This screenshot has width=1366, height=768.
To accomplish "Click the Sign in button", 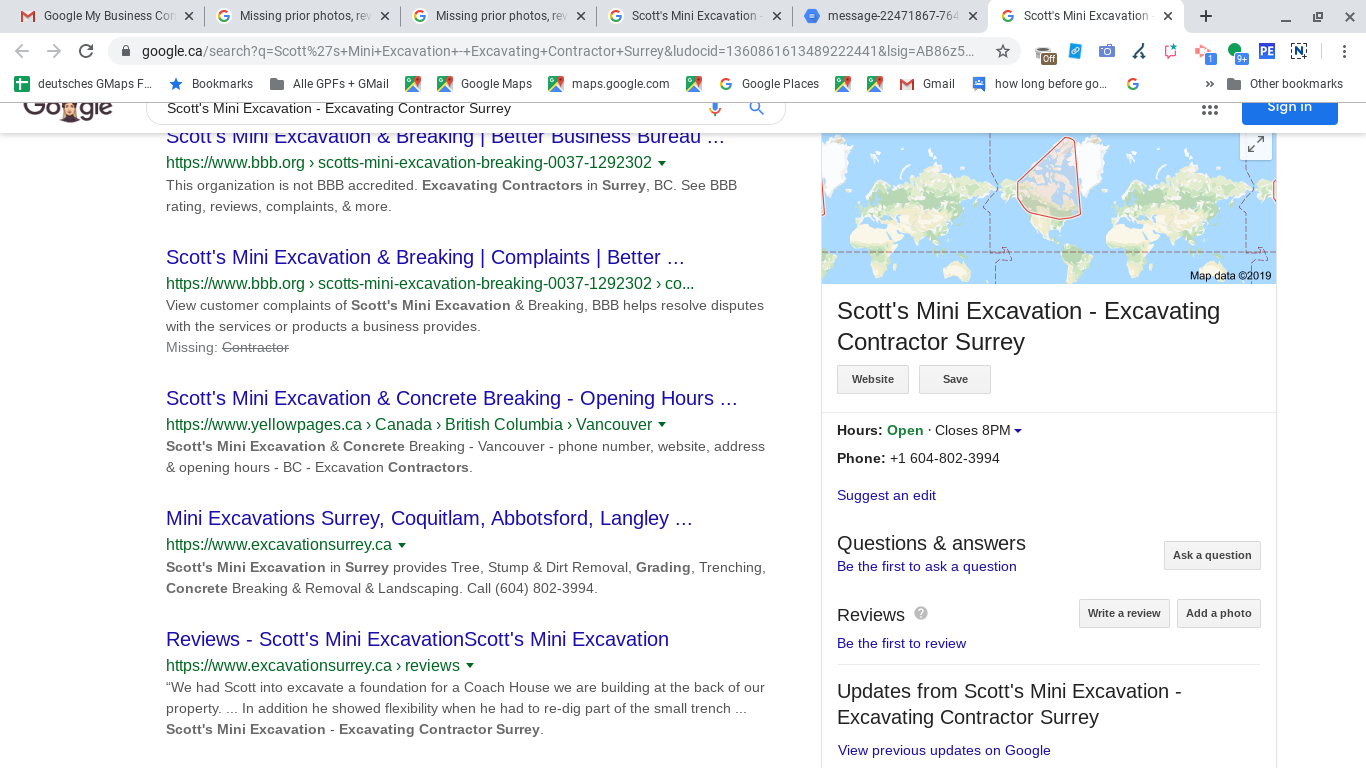I will [x=1289, y=108].
